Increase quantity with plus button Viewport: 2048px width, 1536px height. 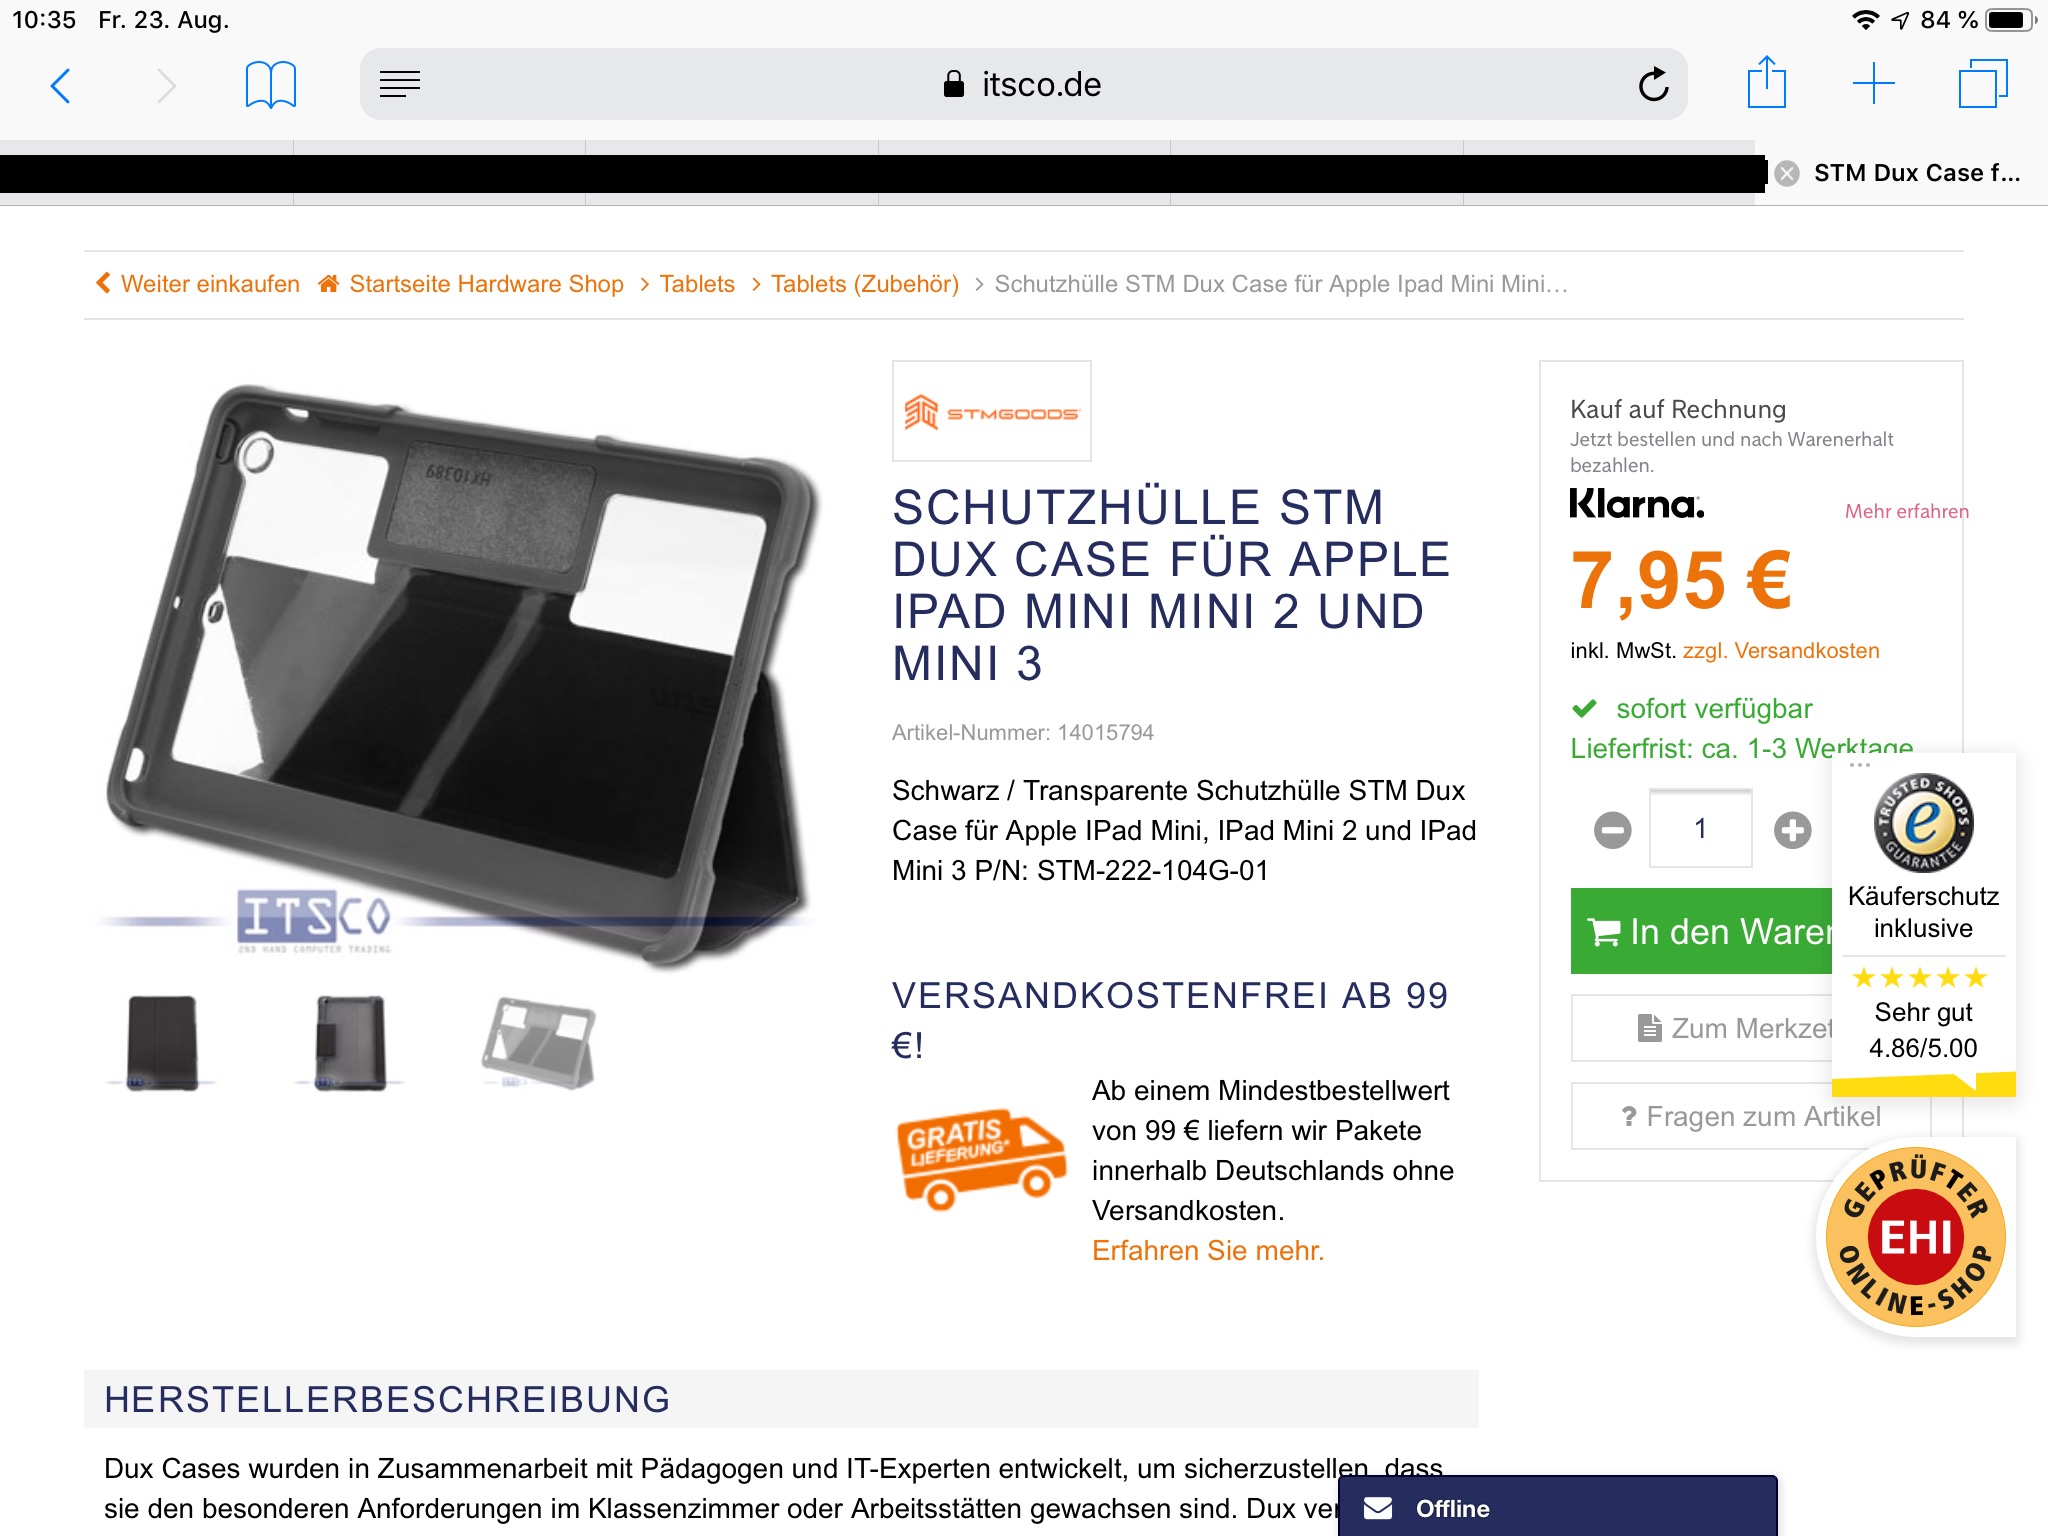click(1792, 829)
